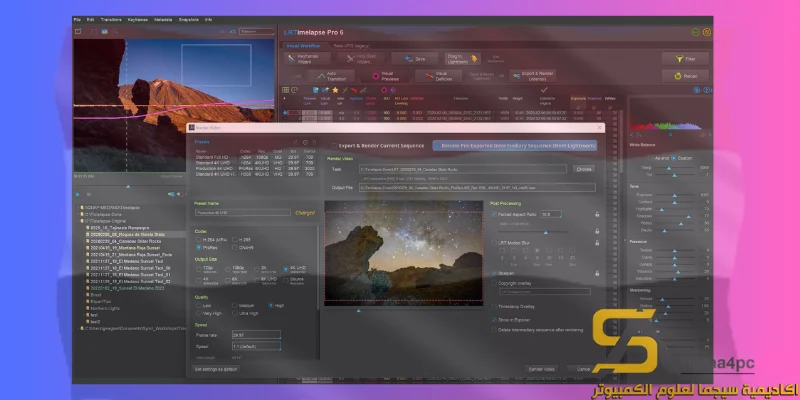Select H.265 codec option
The image size is (800, 400).
(235, 239)
